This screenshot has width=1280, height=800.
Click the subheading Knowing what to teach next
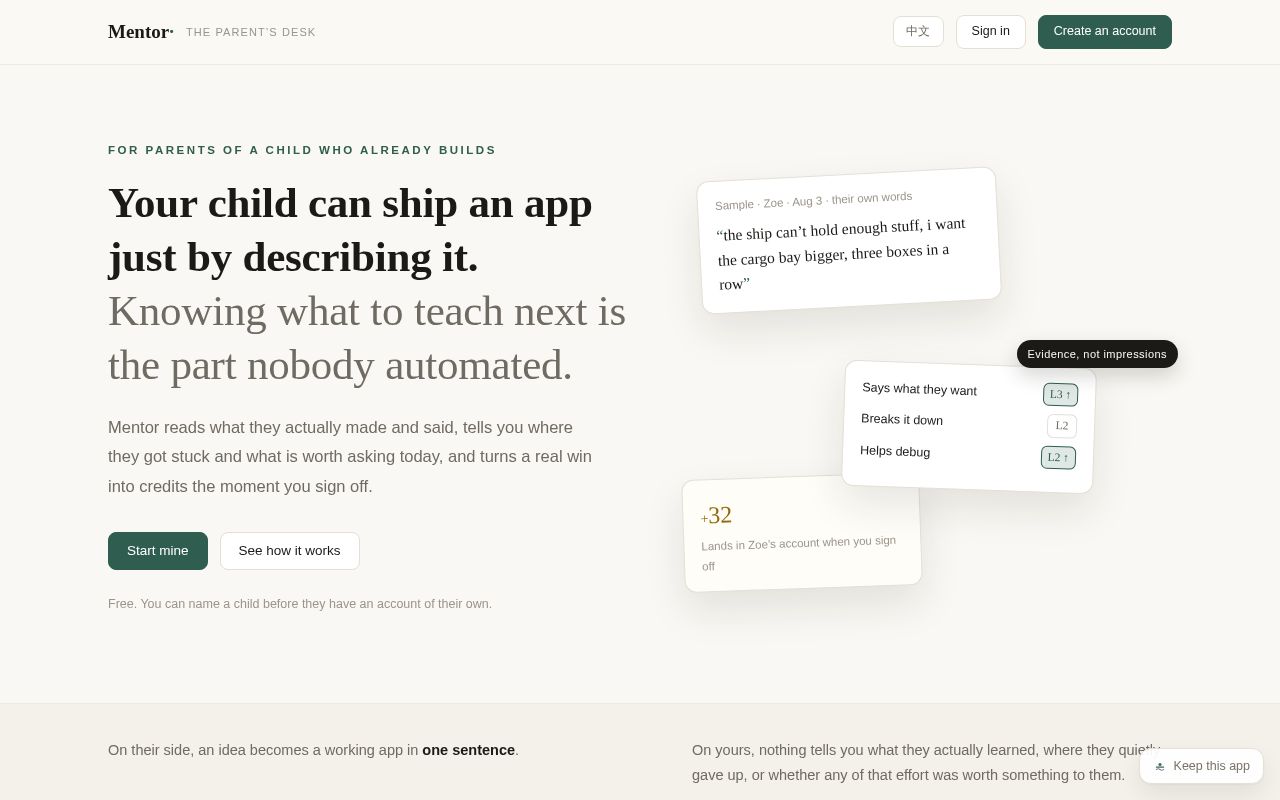click(x=367, y=338)
